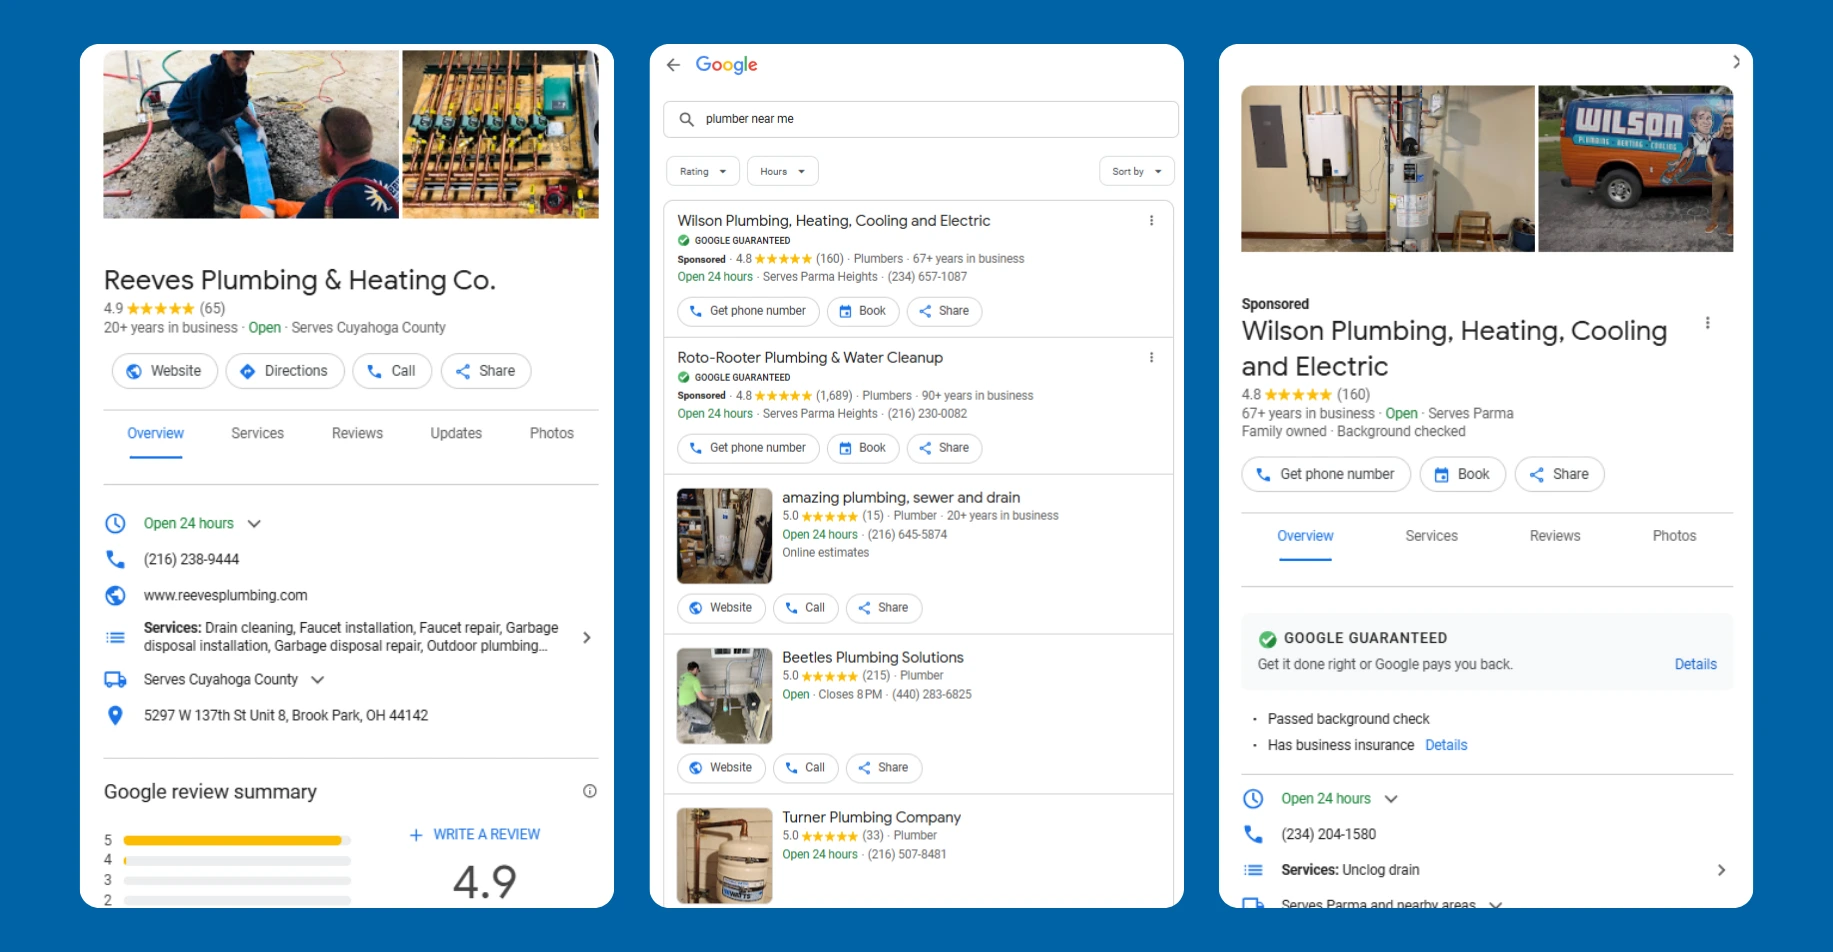Open the three-dot menu for Roto-Rooter listing
1833x952 pixels.
point(1151,358)
